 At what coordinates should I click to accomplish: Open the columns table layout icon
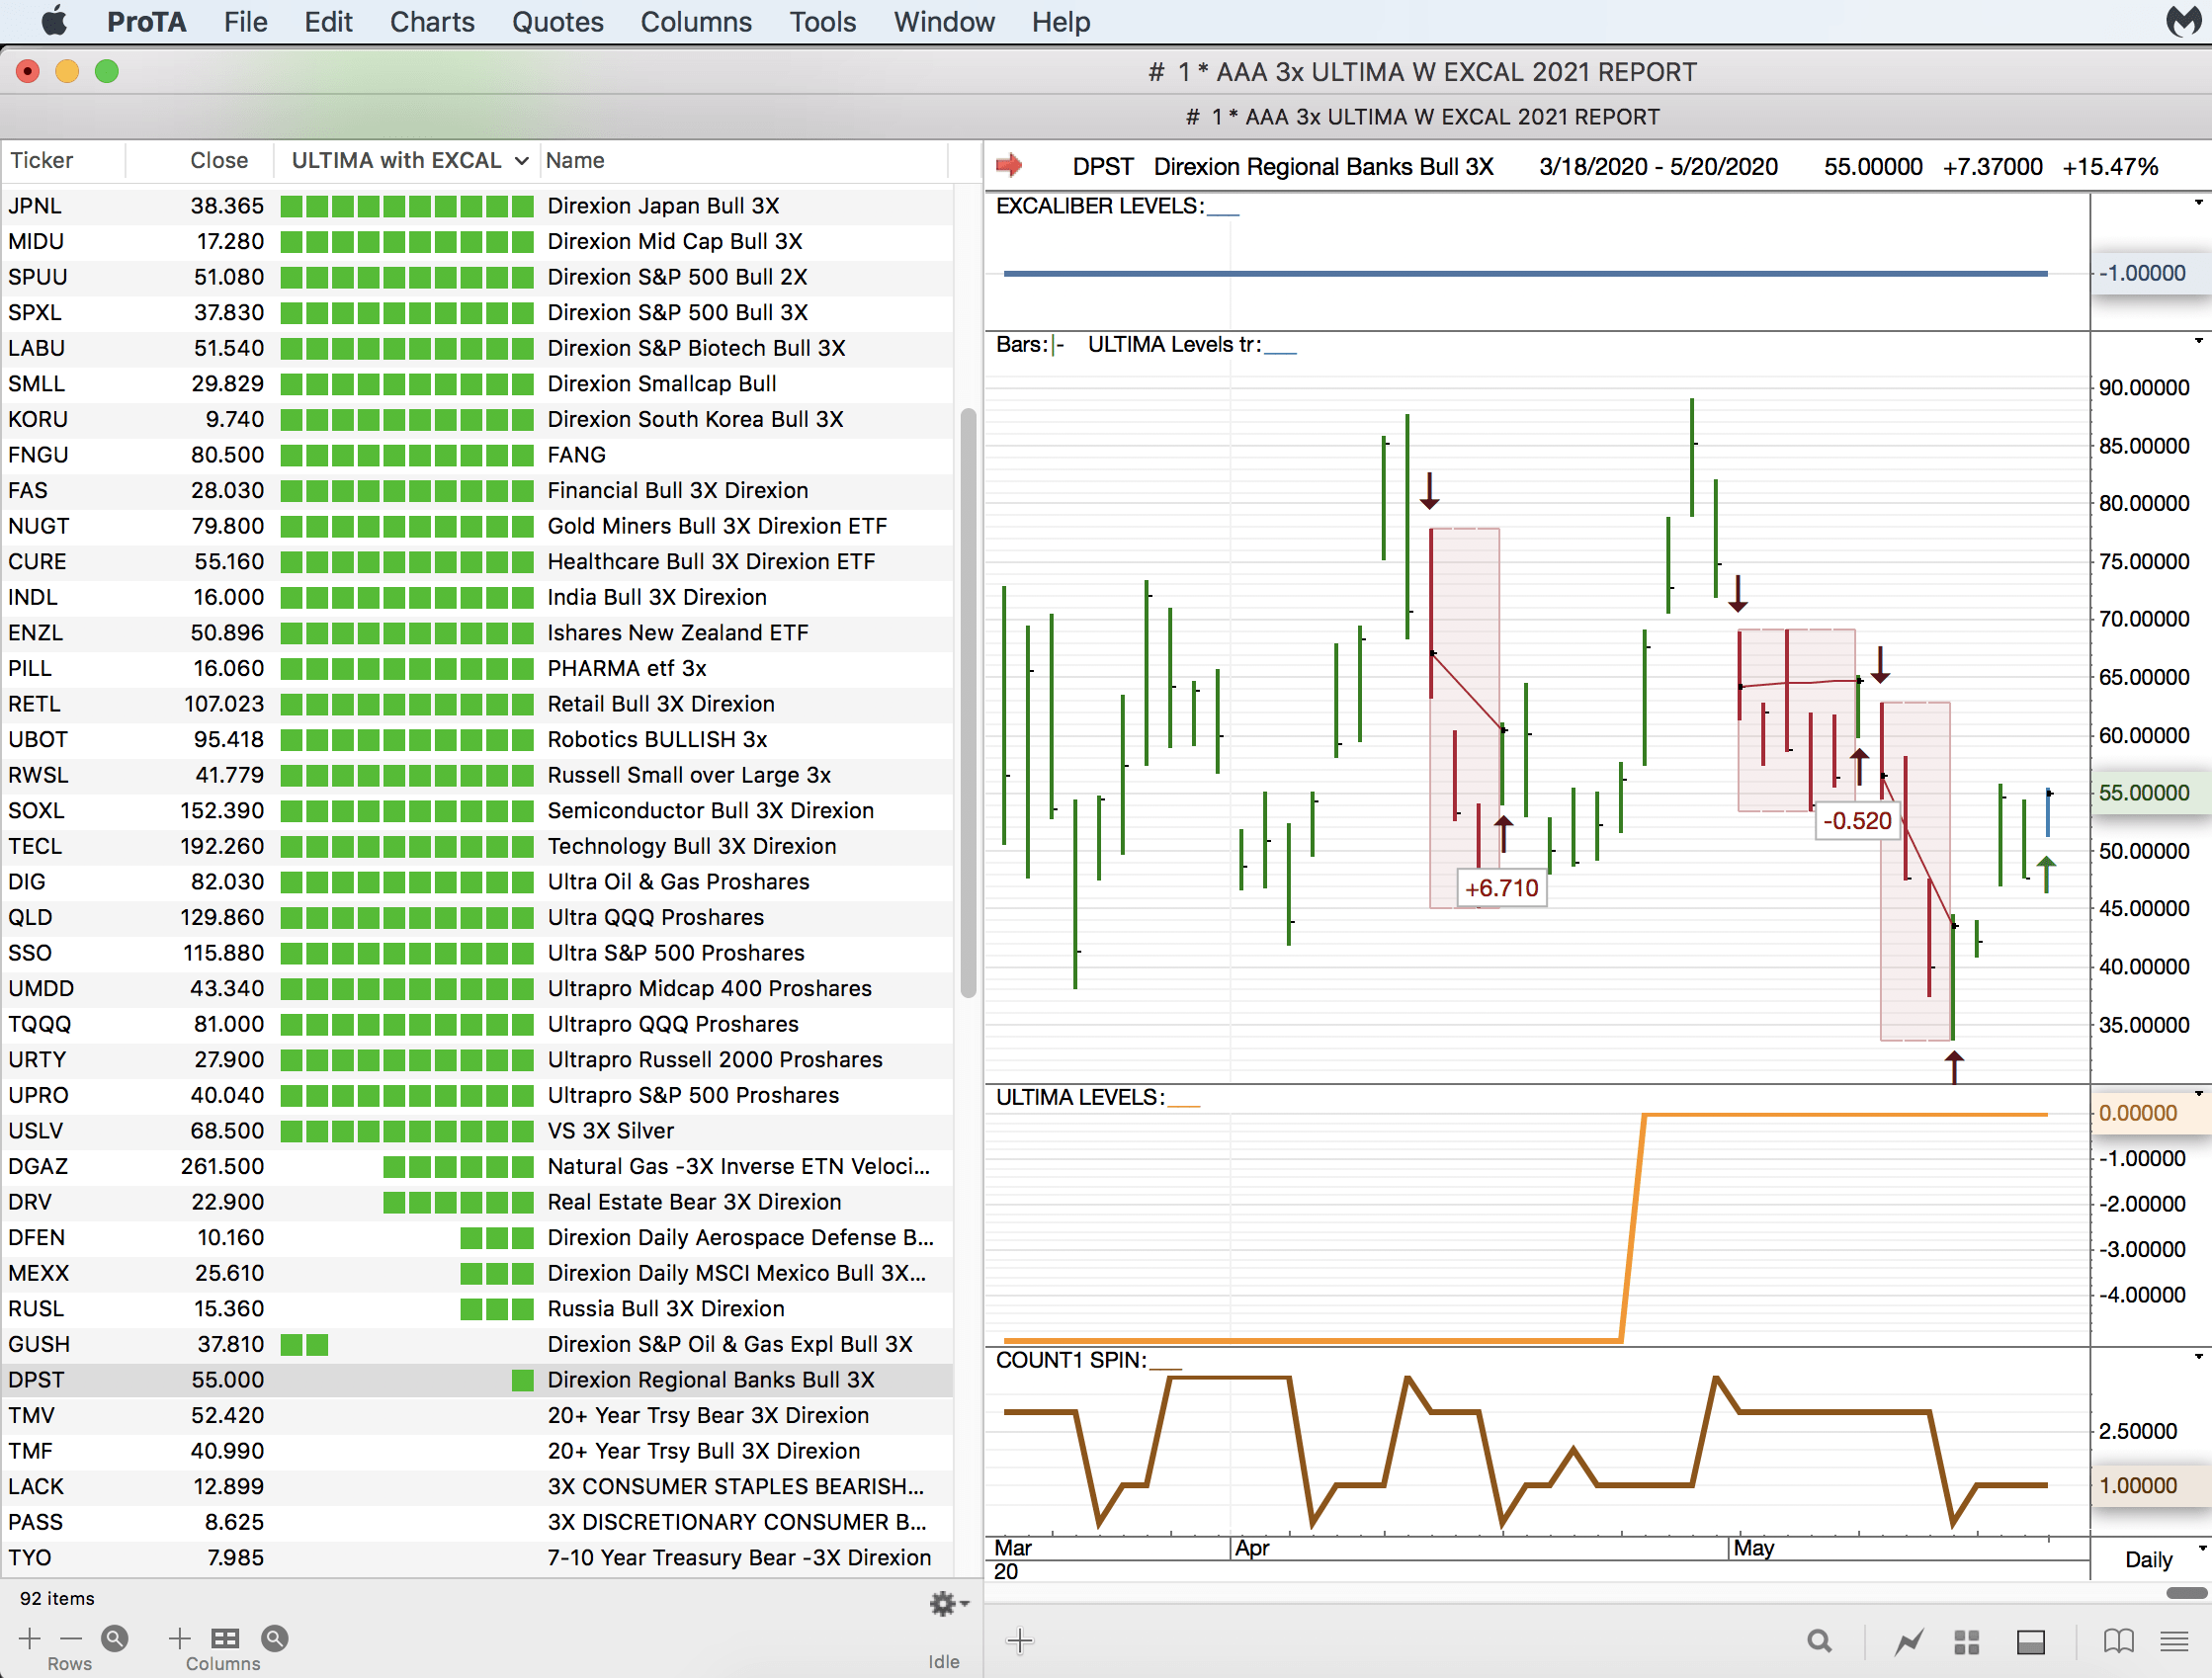point(225,1638)
